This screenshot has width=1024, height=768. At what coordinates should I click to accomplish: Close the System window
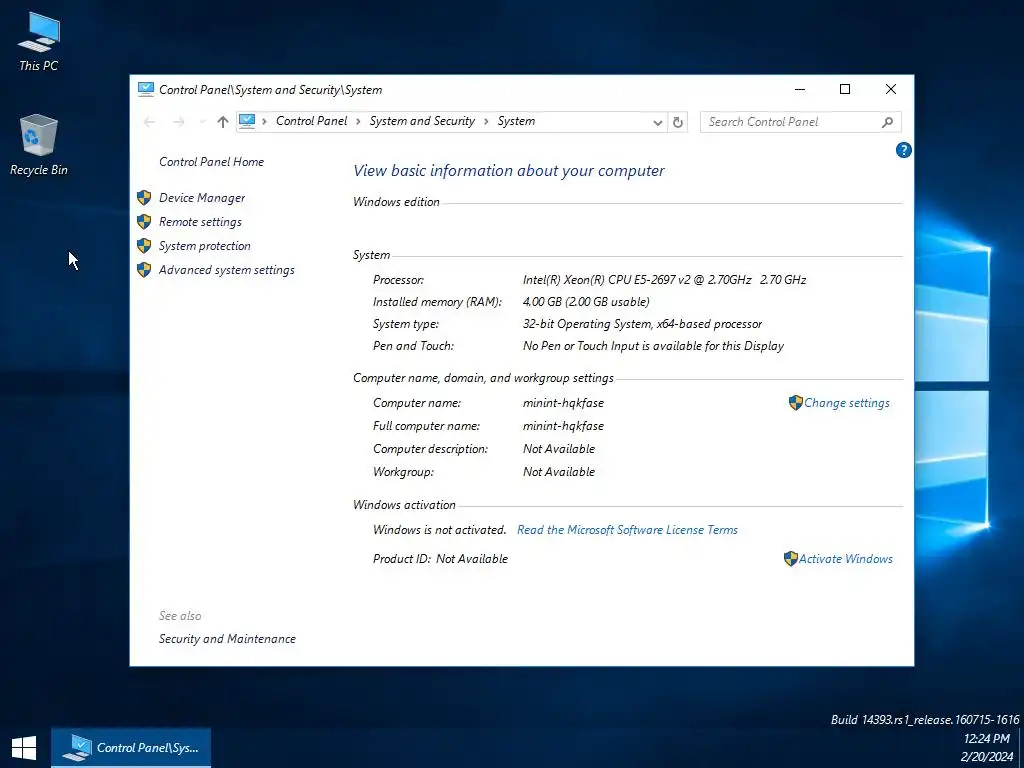[x=891, y=89]
